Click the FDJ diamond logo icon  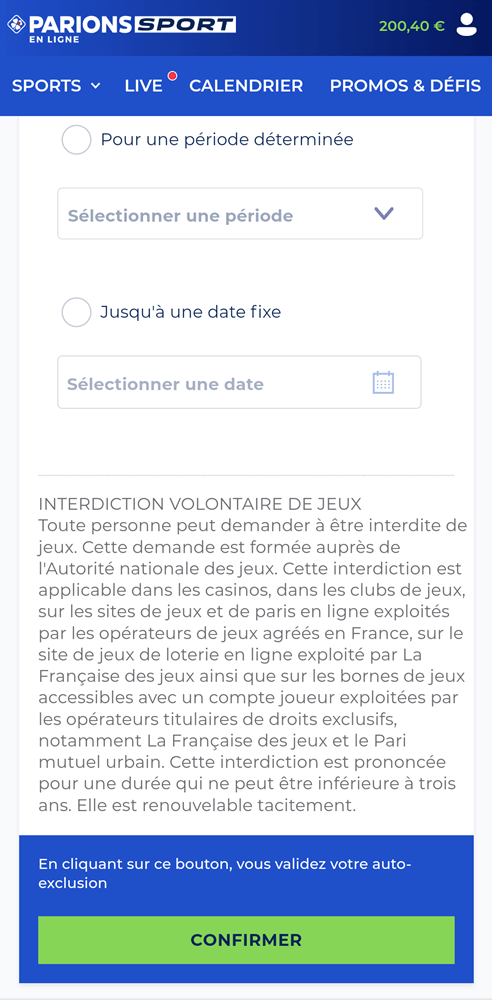[16, 25]
